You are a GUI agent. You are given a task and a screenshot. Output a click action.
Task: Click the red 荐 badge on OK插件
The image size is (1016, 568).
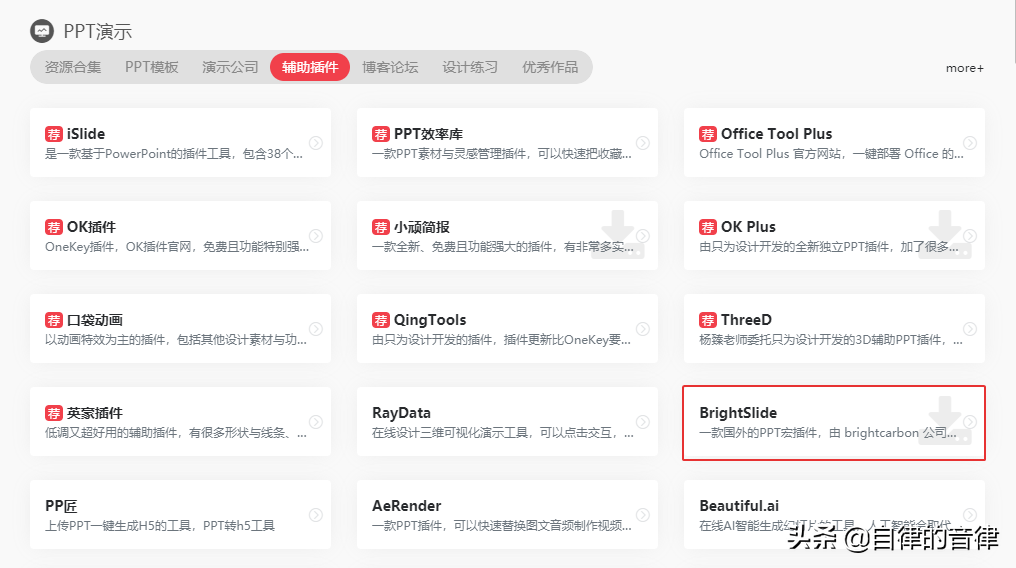[54, 227]
